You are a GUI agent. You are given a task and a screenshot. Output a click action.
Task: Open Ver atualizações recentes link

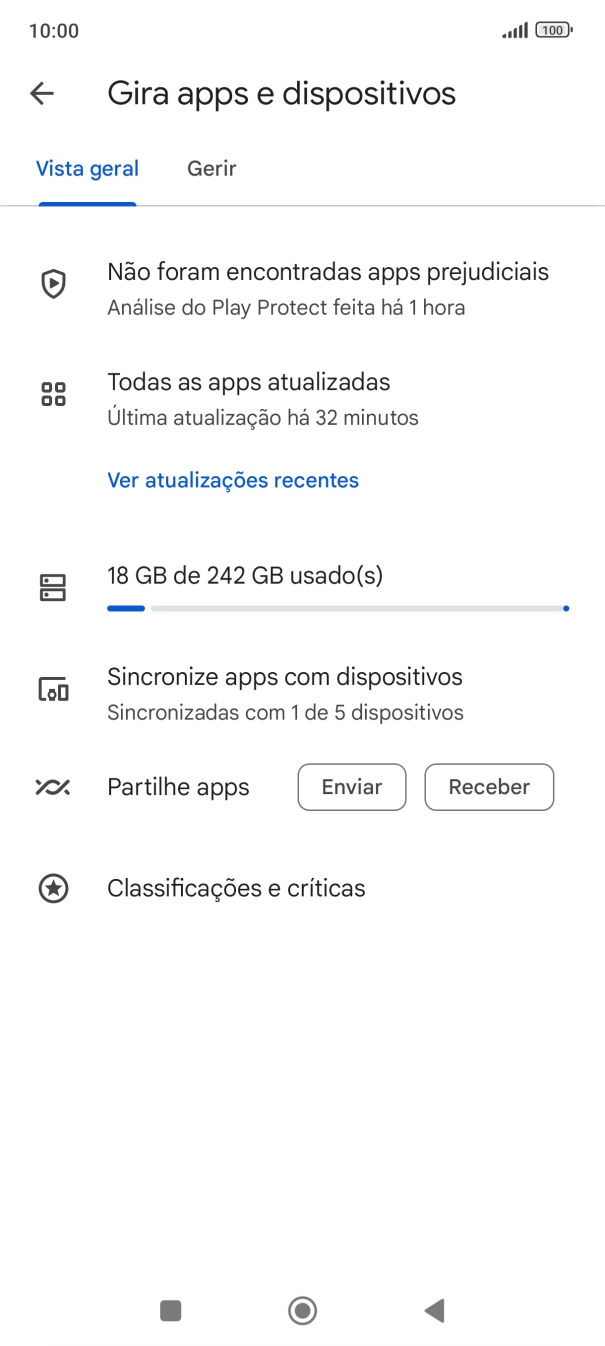233,480
